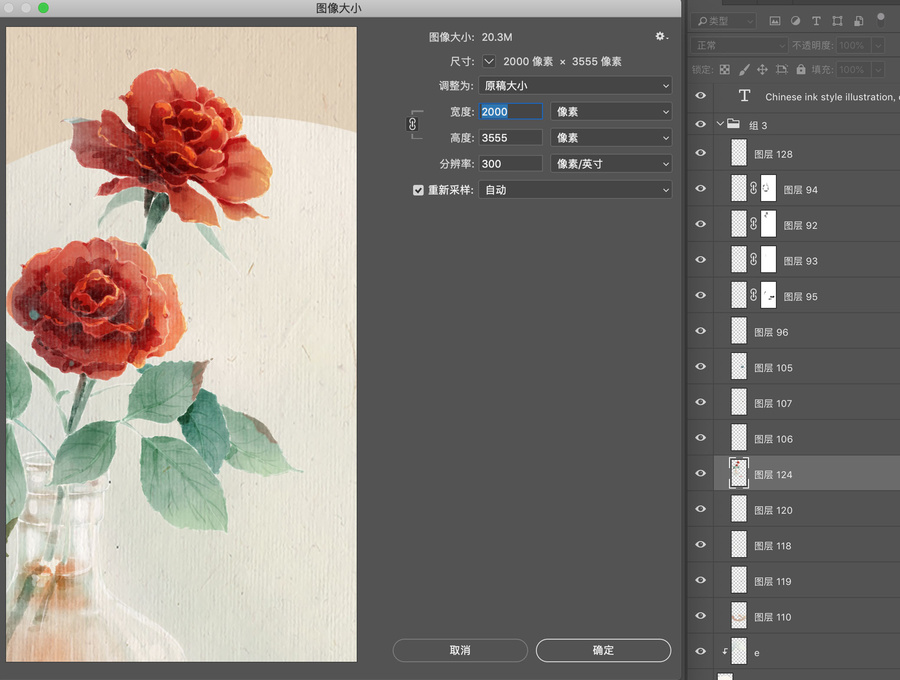Filter layers by shape layer icon
The width and height of the screenshot is (900, 680).
click(837, 21)
